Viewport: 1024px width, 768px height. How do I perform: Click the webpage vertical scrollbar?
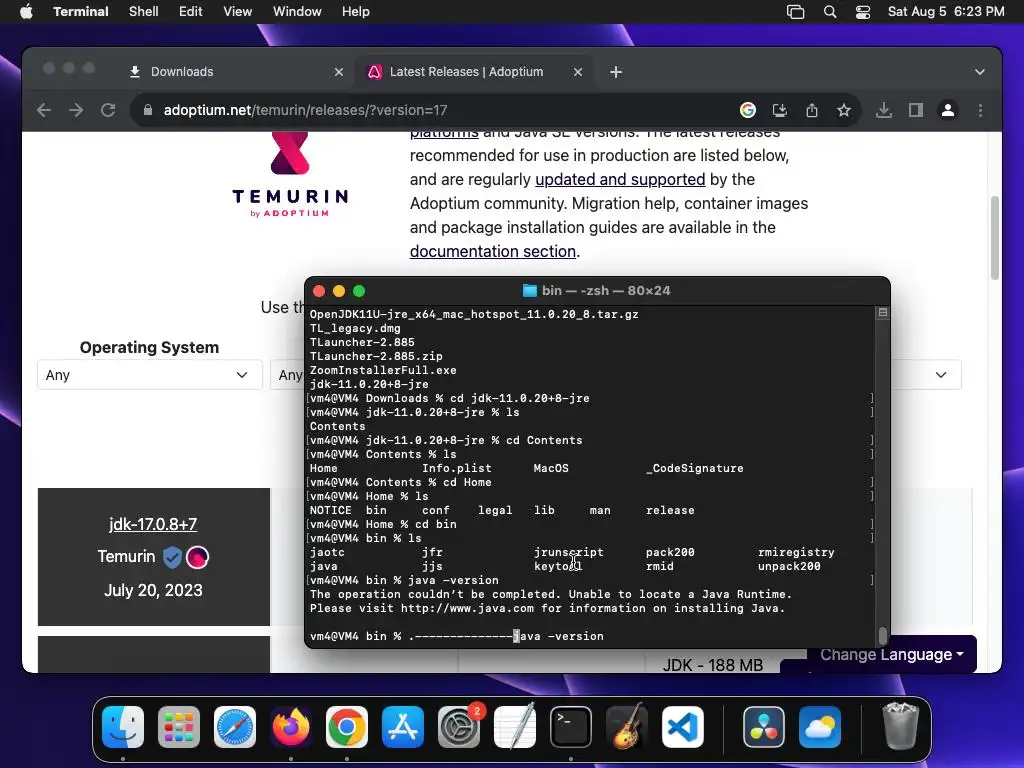995,238
